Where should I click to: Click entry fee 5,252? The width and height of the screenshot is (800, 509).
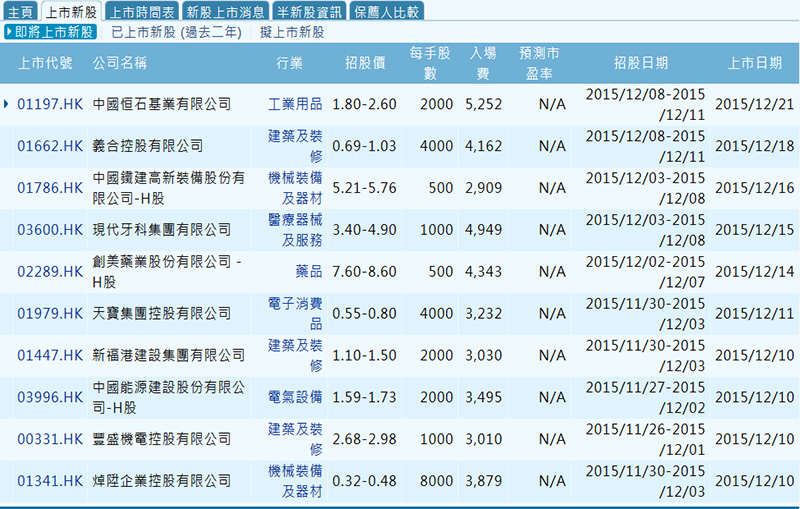[483, 105]
